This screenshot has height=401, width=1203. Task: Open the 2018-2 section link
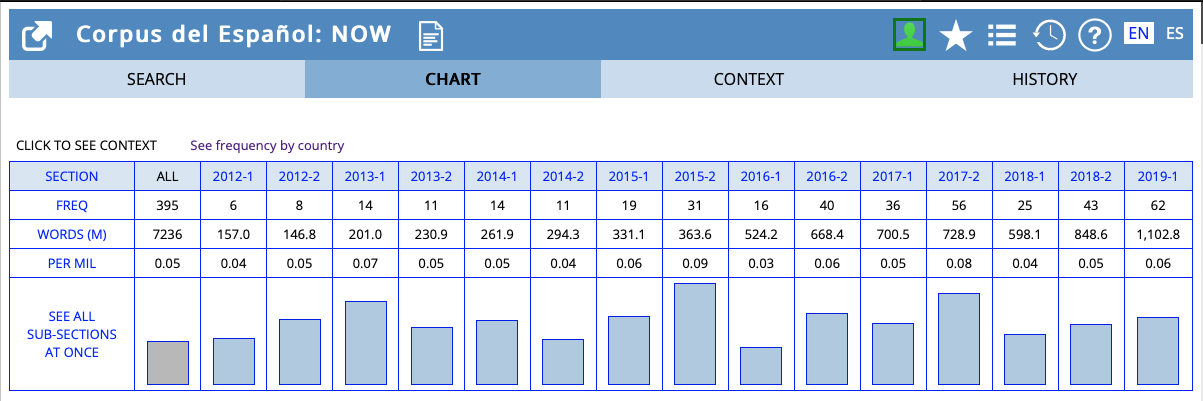pyautogui.click(x=1091, y=176)
